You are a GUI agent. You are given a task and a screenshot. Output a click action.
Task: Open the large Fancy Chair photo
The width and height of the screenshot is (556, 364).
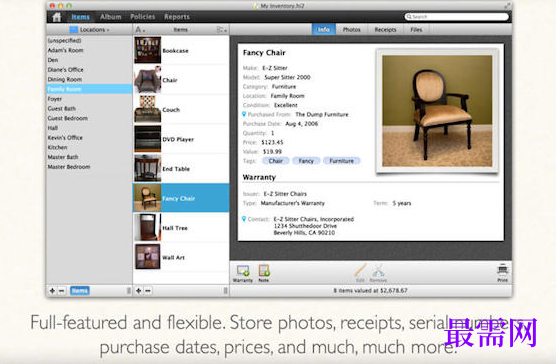[437, 111]
